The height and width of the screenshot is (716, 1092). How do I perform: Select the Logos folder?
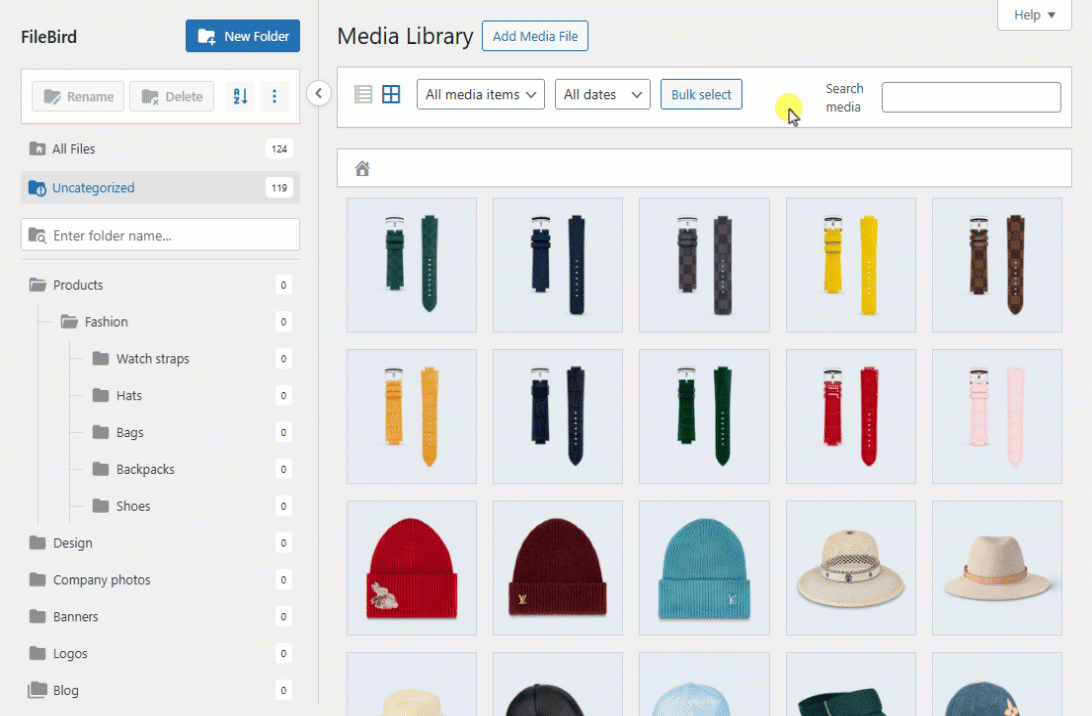(x=160, y=654)
